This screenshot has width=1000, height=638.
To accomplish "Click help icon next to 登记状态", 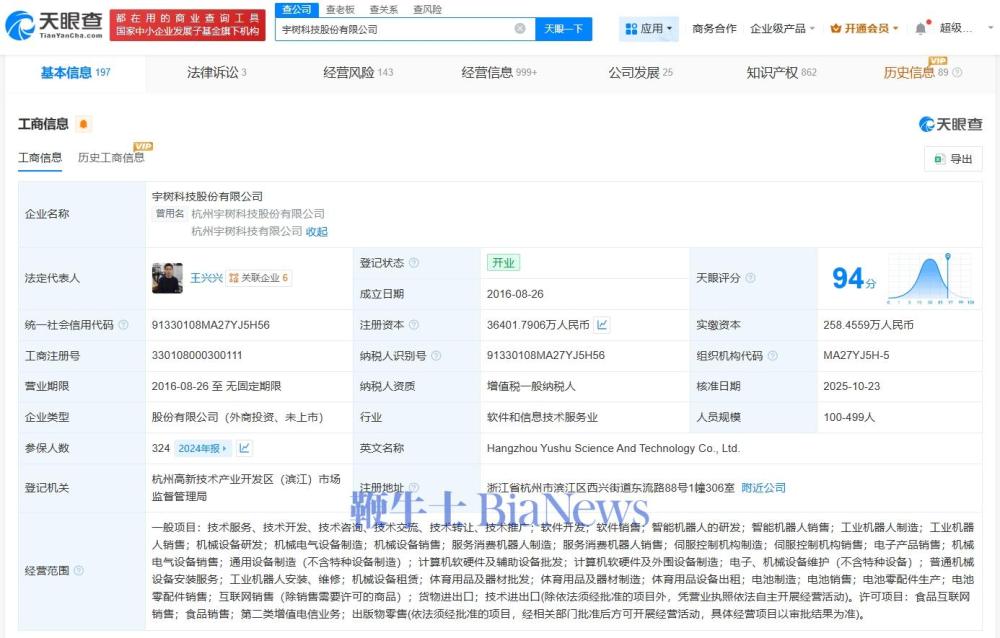I will [414, 263].
